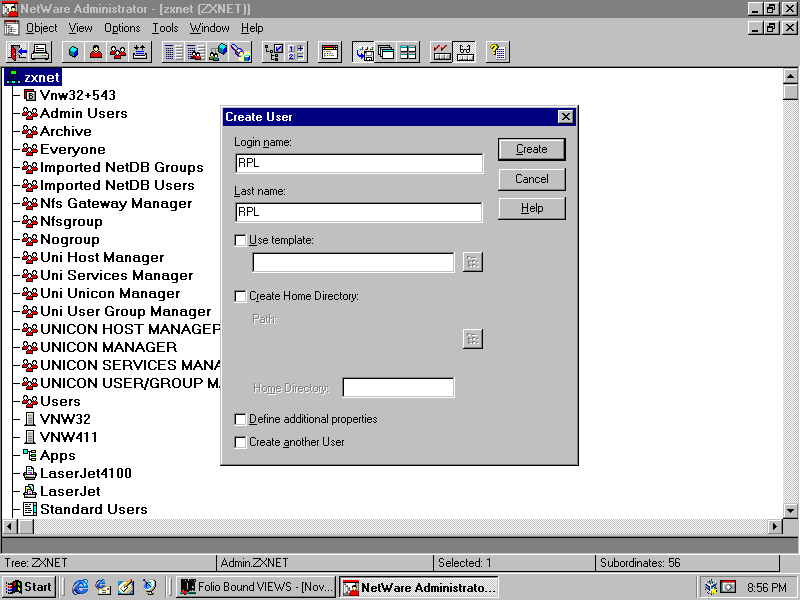The width and height of the screenshot is (800, 600).
Task: Click the tree with checkmark icon
Action: click(273, 52)
